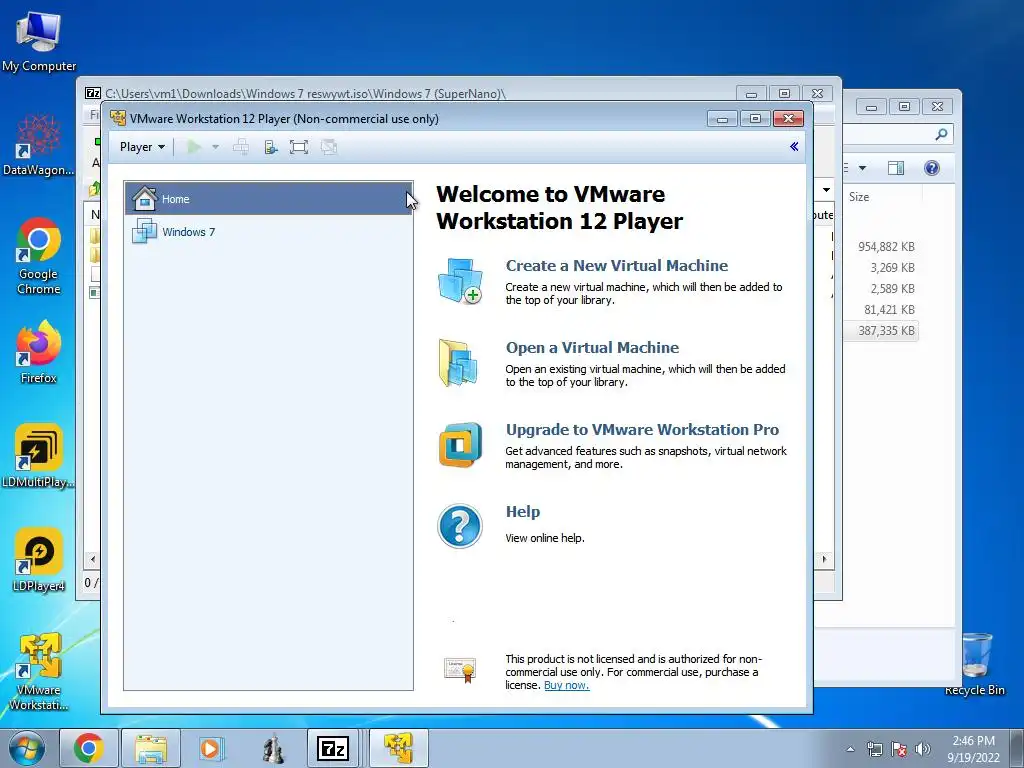Switch to 7-Zip via taskbar button
This screenshot has width=1024, height=768.
334,748
